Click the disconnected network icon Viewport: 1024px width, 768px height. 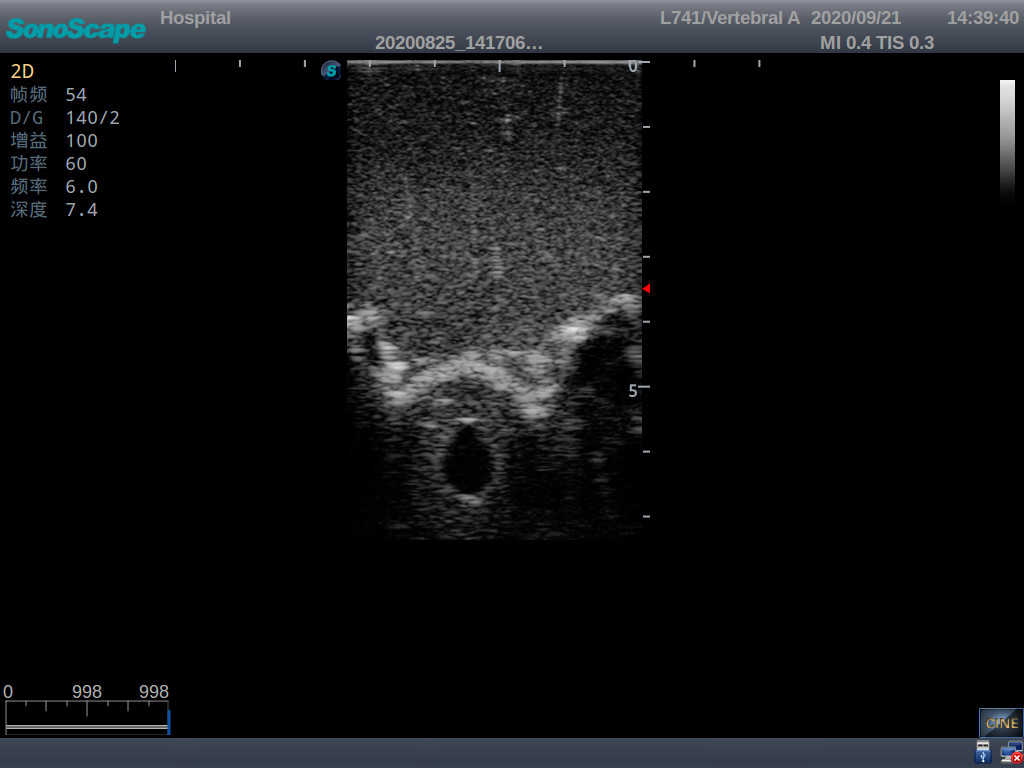point(1013,751)
